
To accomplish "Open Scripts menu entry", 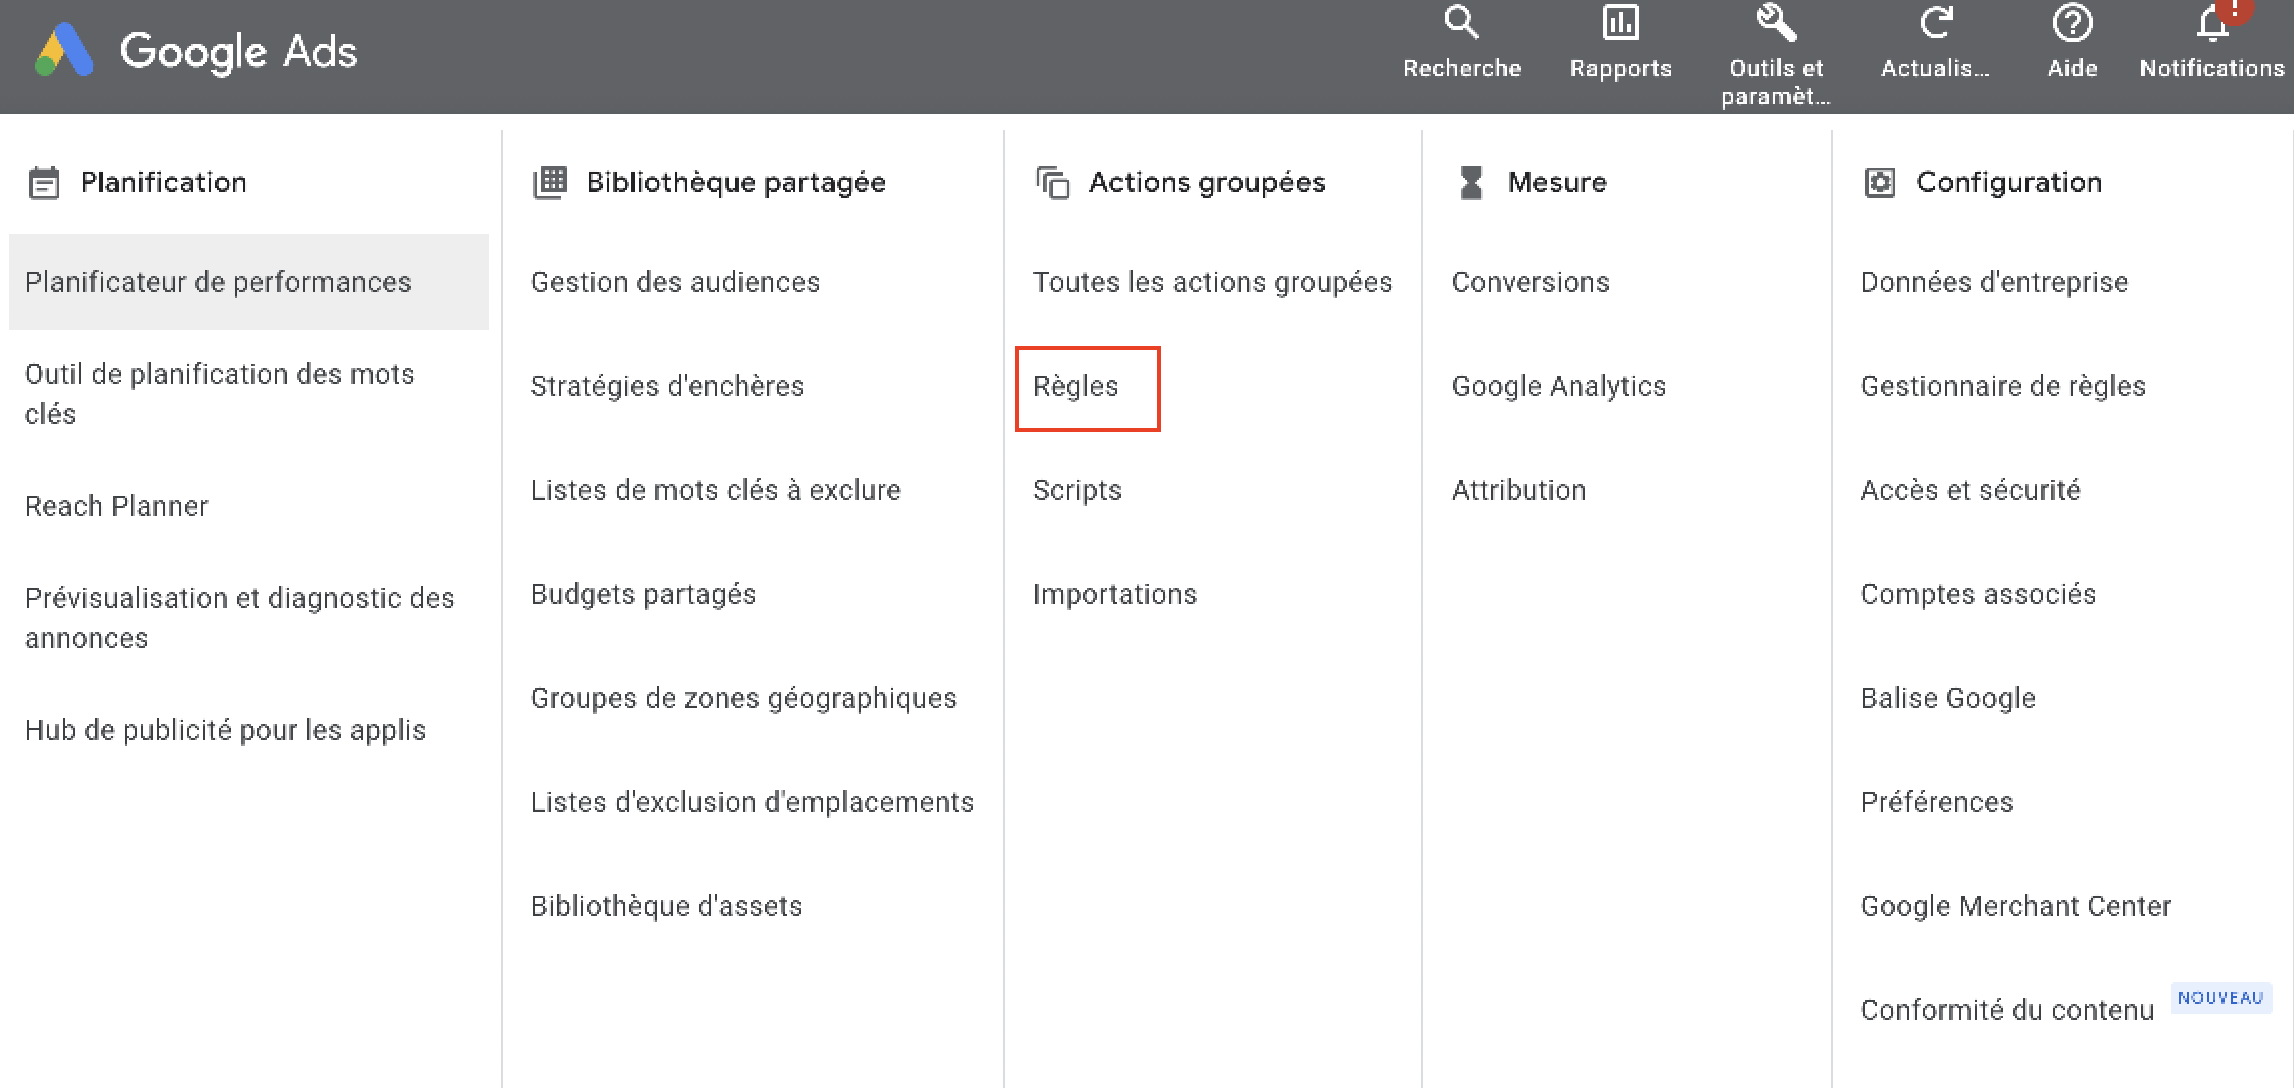I will point(1077,491).
